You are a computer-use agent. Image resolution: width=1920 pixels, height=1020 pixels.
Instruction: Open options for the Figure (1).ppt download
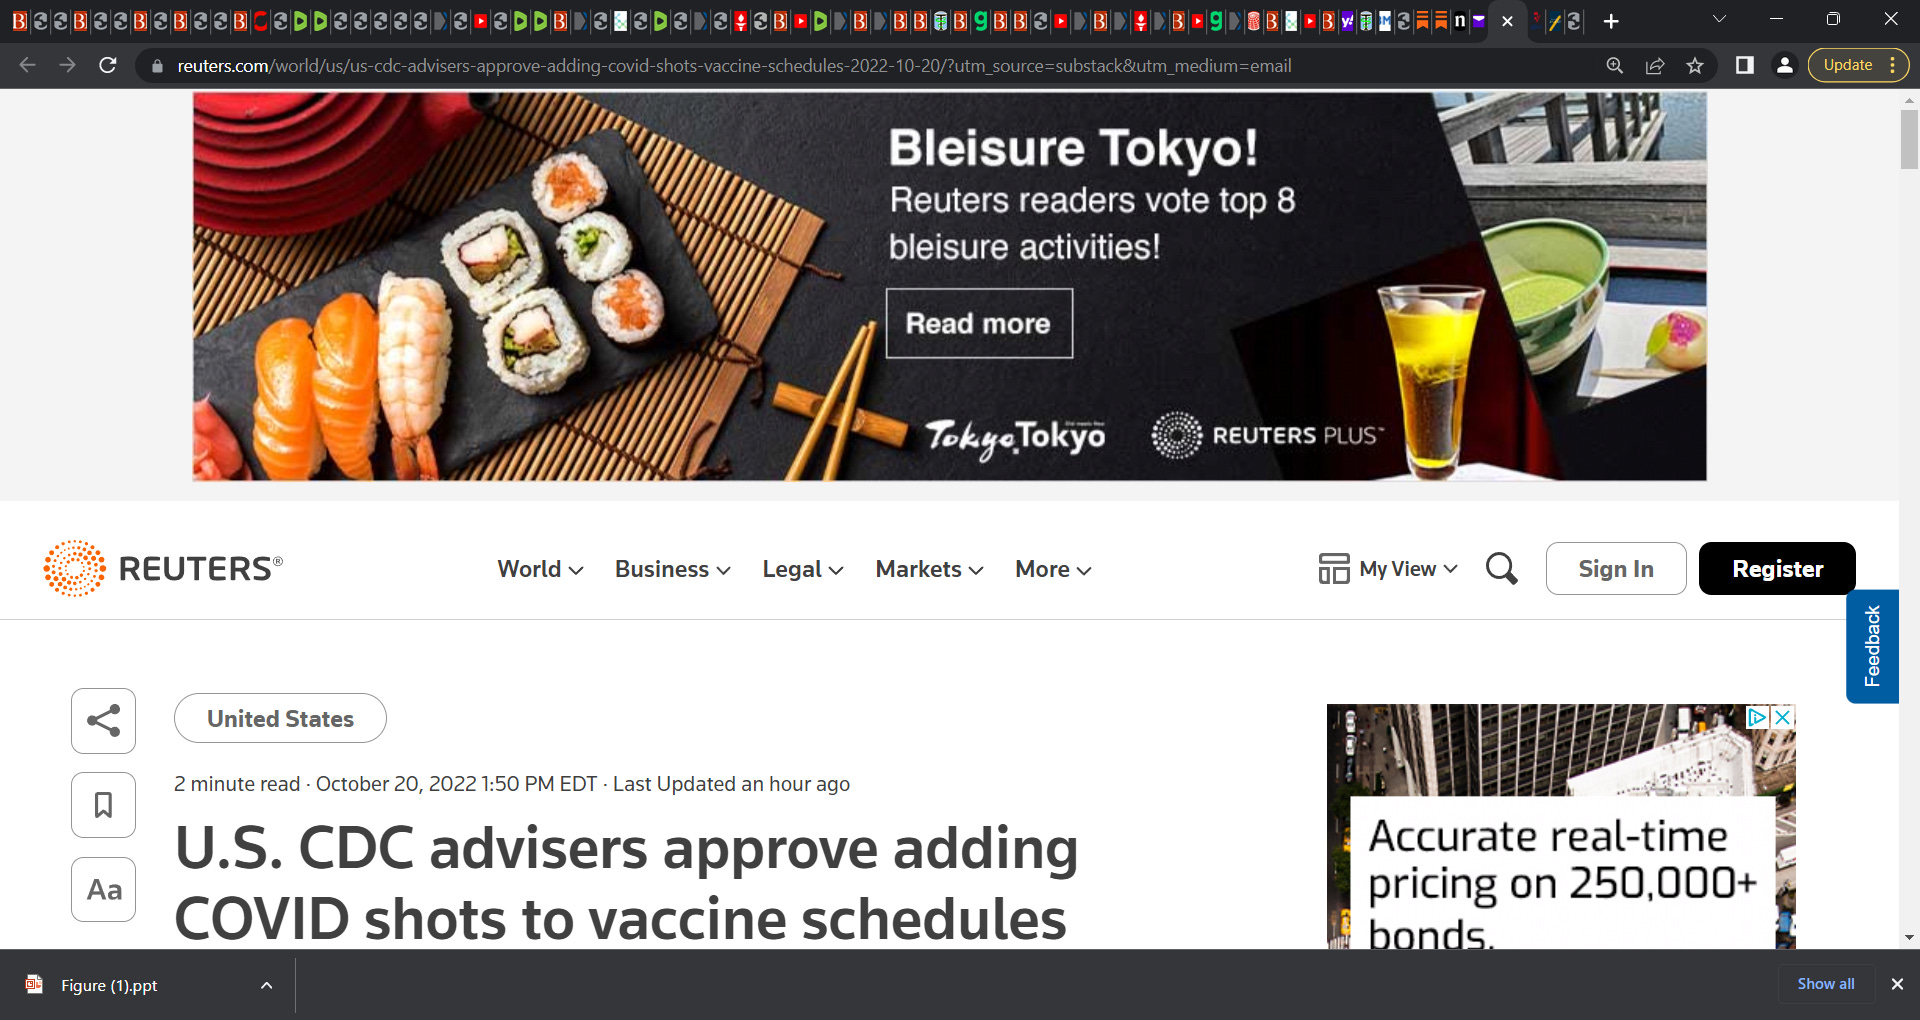pos(266,985)
